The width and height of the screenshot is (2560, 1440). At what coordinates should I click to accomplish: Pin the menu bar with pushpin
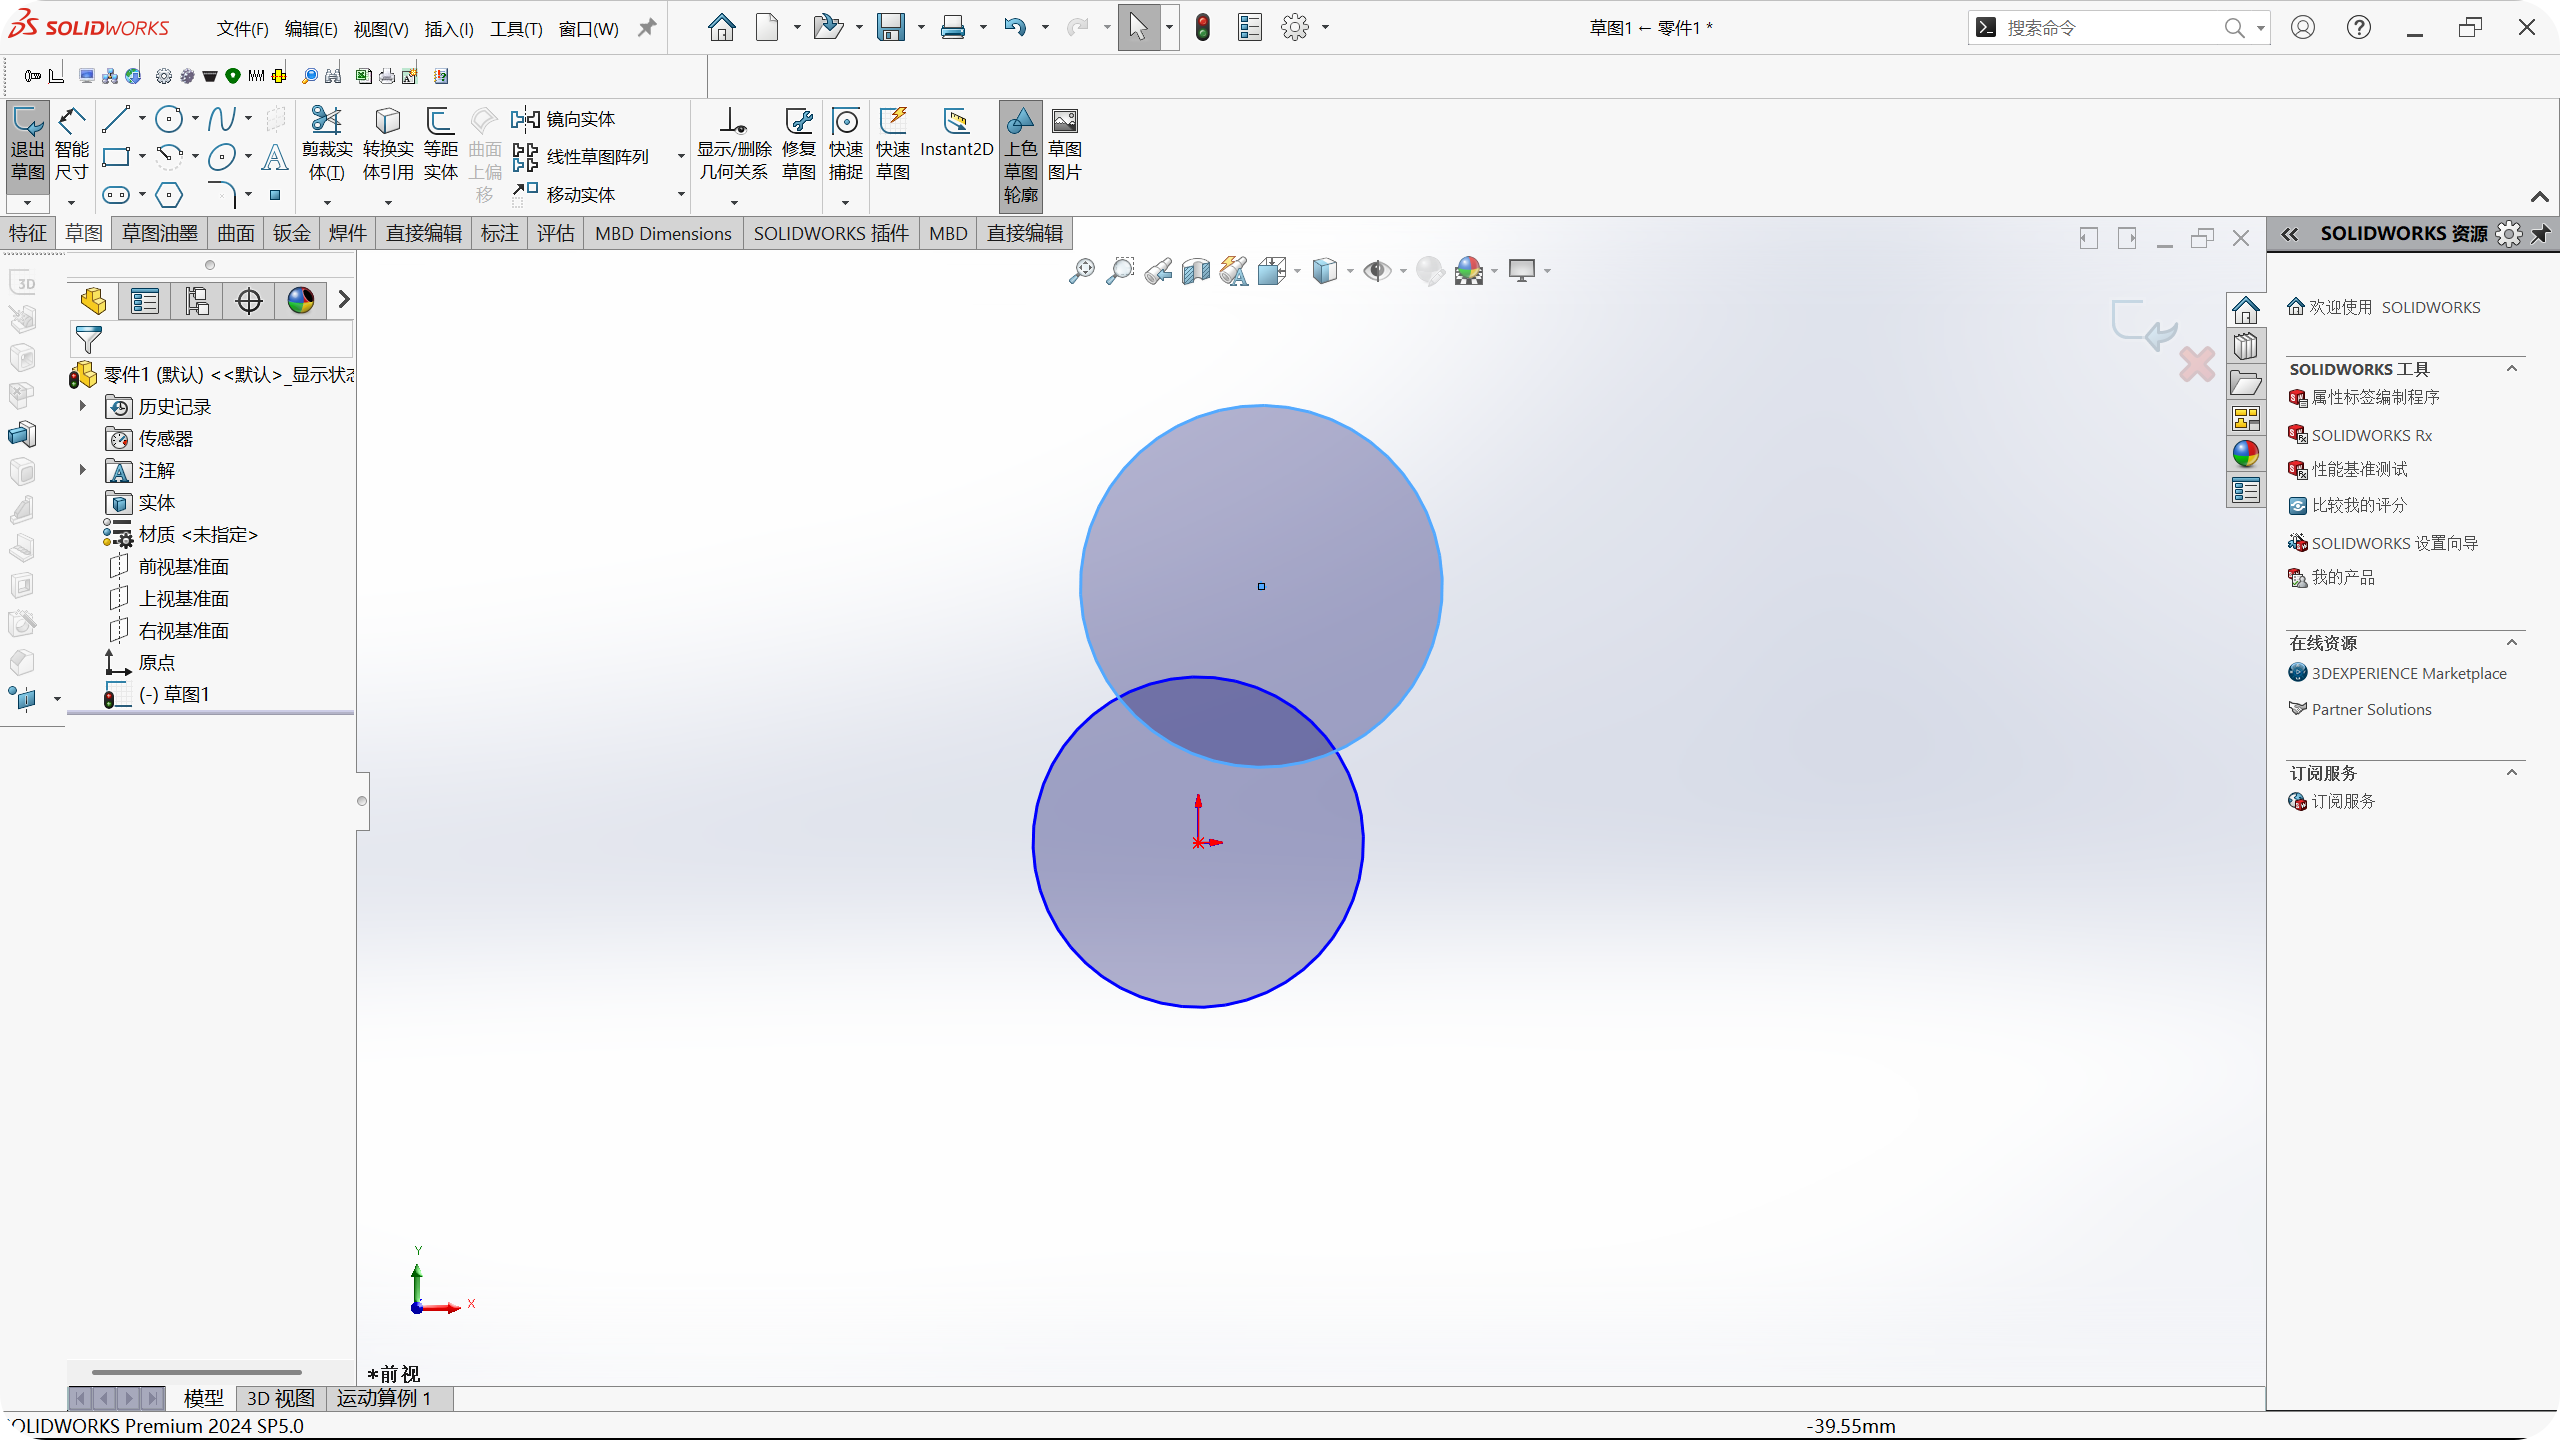[x=647, y=28]
